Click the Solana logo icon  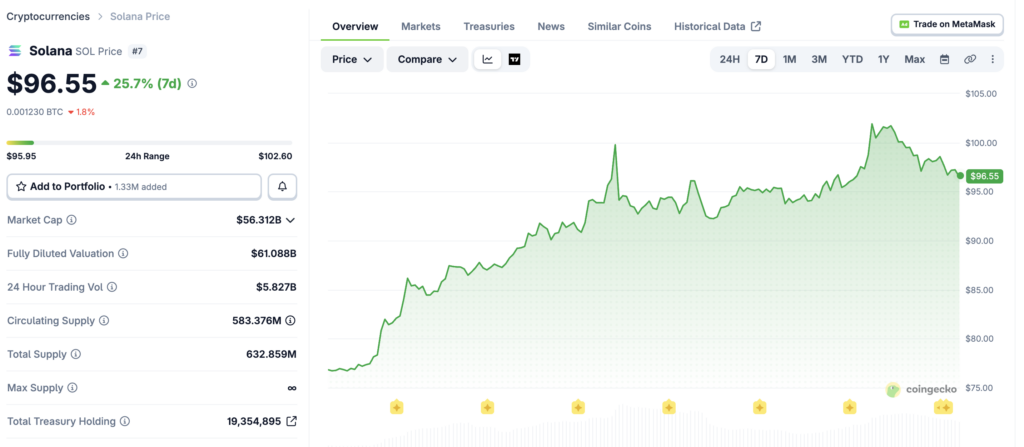coord(14,51)
